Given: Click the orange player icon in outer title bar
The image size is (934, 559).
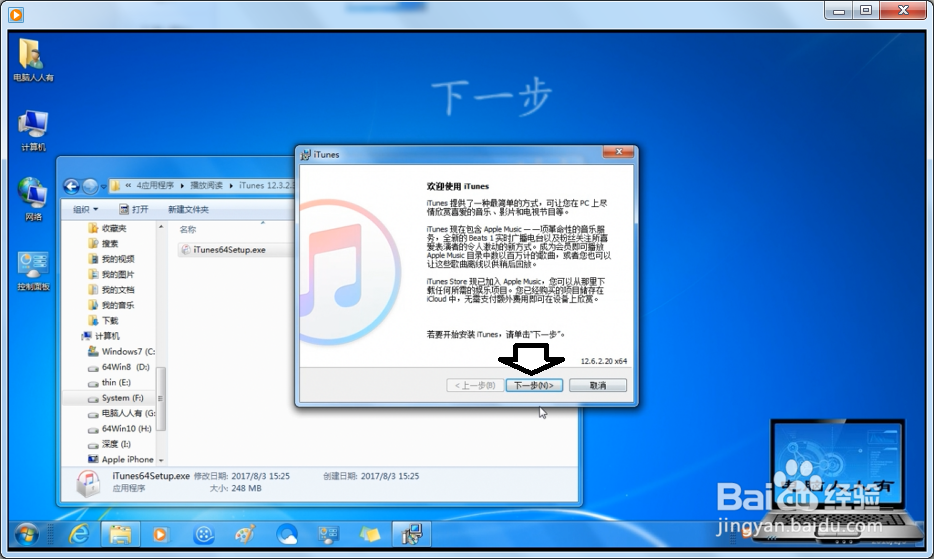Looking at the screenshot, I should tap(16, 14).
